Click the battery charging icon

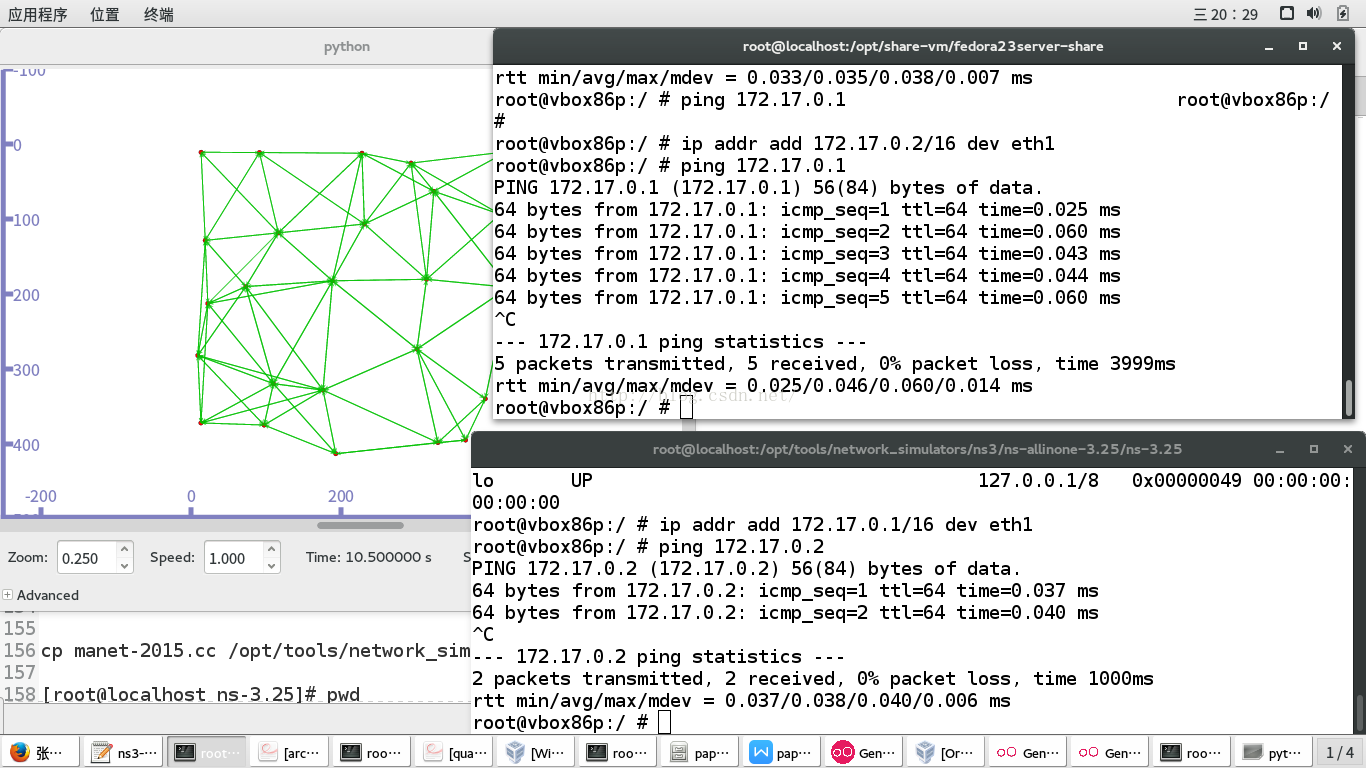click(1341, 13)
